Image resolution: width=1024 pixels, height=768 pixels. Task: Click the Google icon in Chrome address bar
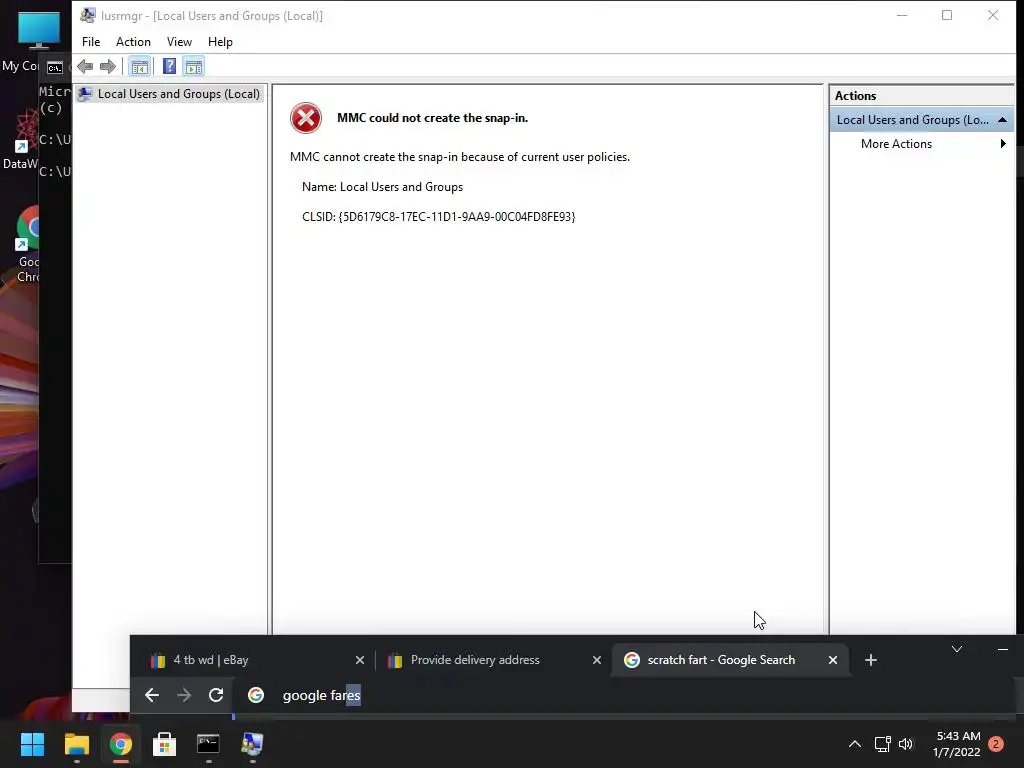point(256,696)
